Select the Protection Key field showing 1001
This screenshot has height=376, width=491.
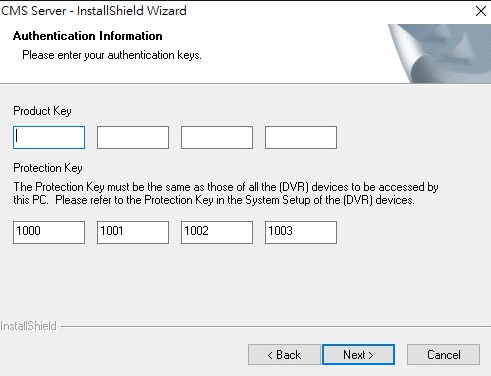pos(133,232)
